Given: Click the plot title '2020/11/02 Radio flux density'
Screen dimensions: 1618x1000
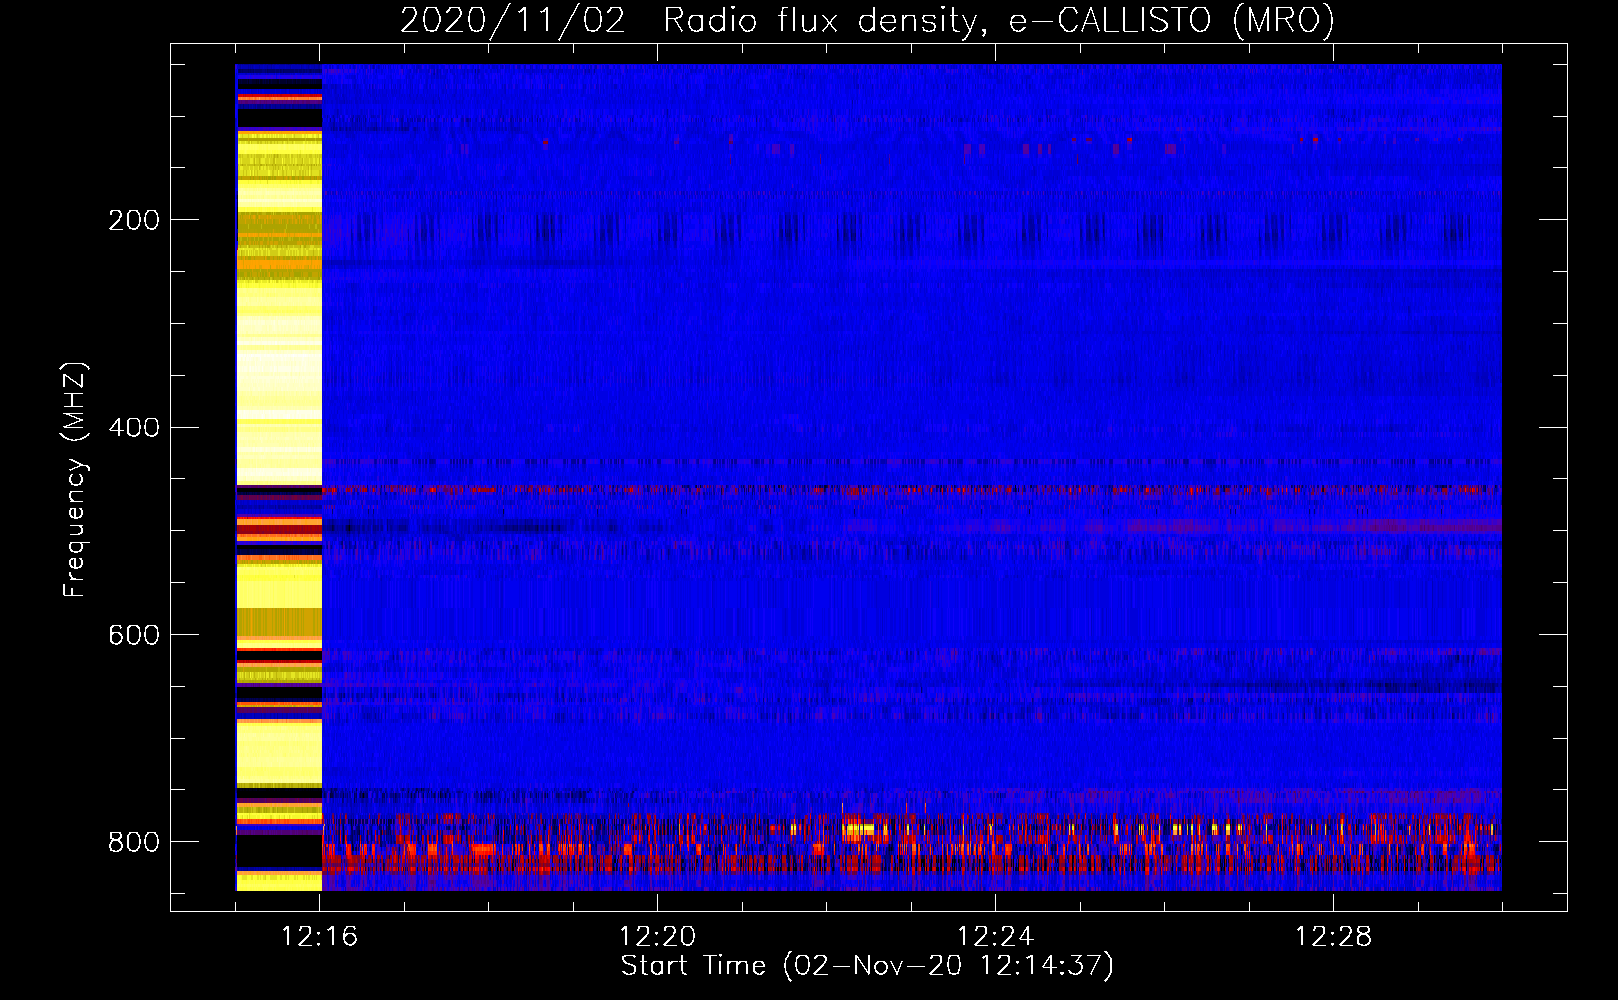Looking at the screenshot, I should click(867, 20).
